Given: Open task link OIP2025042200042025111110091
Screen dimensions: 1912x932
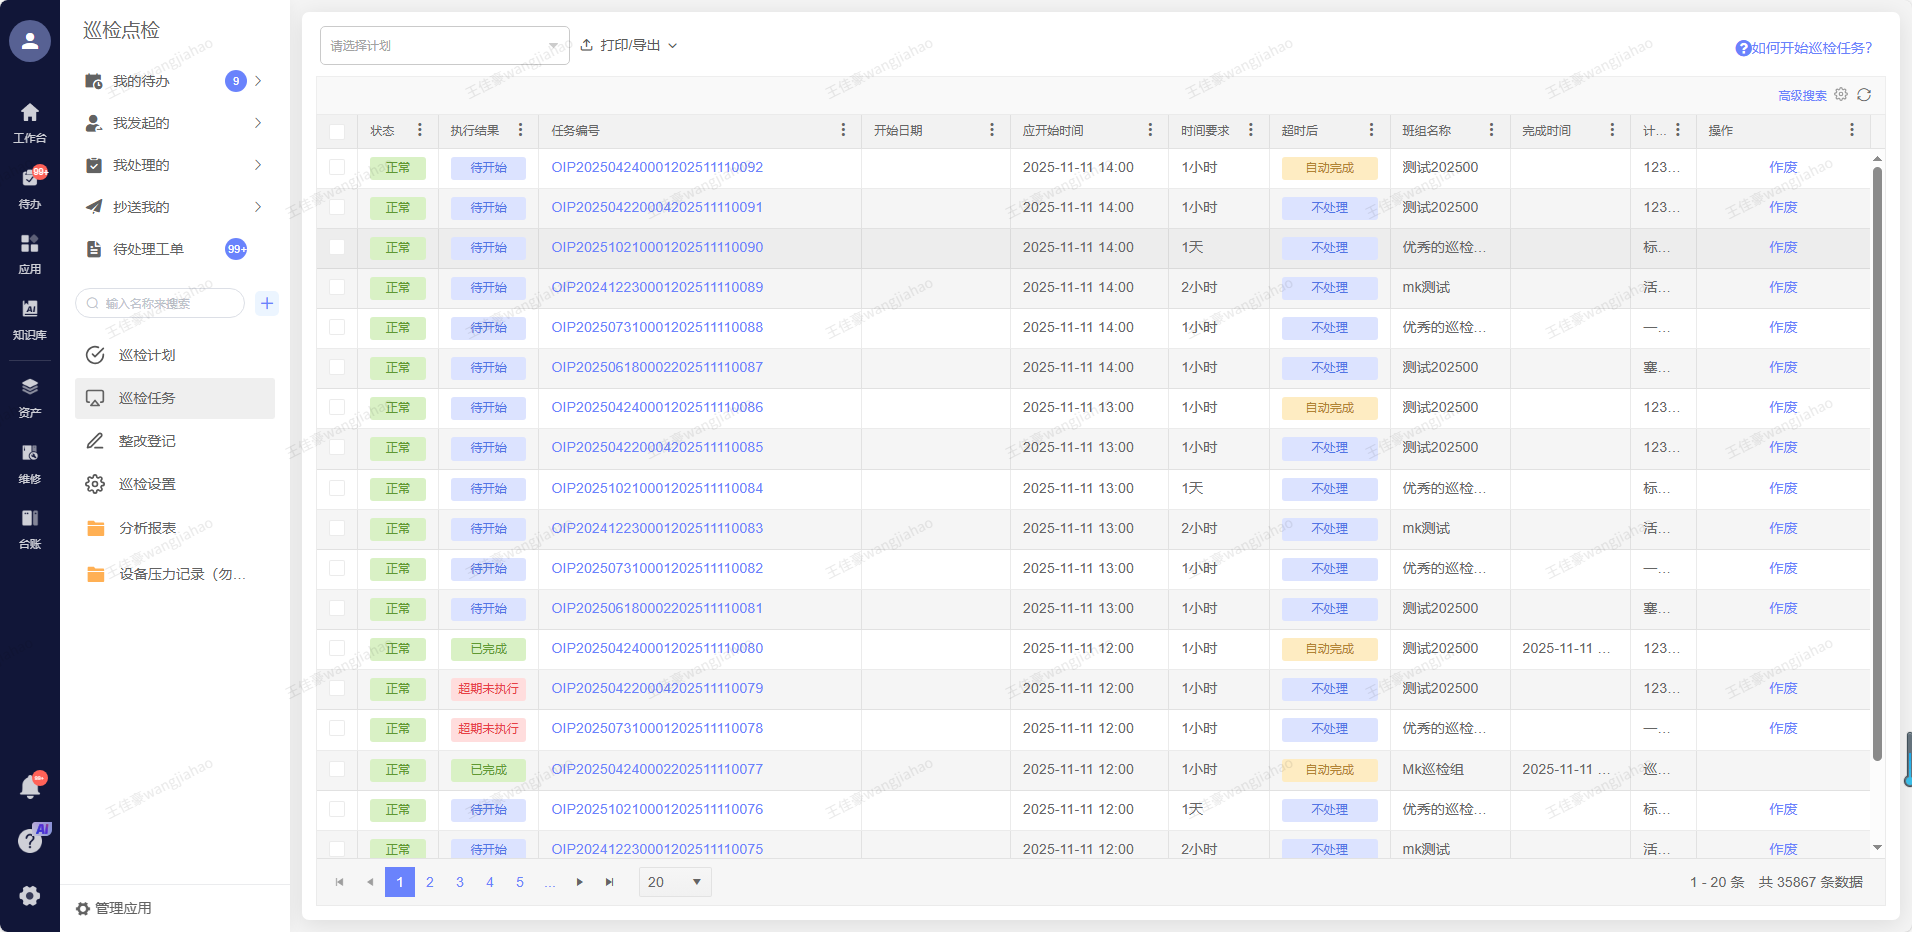Looking at the screenshot, I should tap(657, 207).
